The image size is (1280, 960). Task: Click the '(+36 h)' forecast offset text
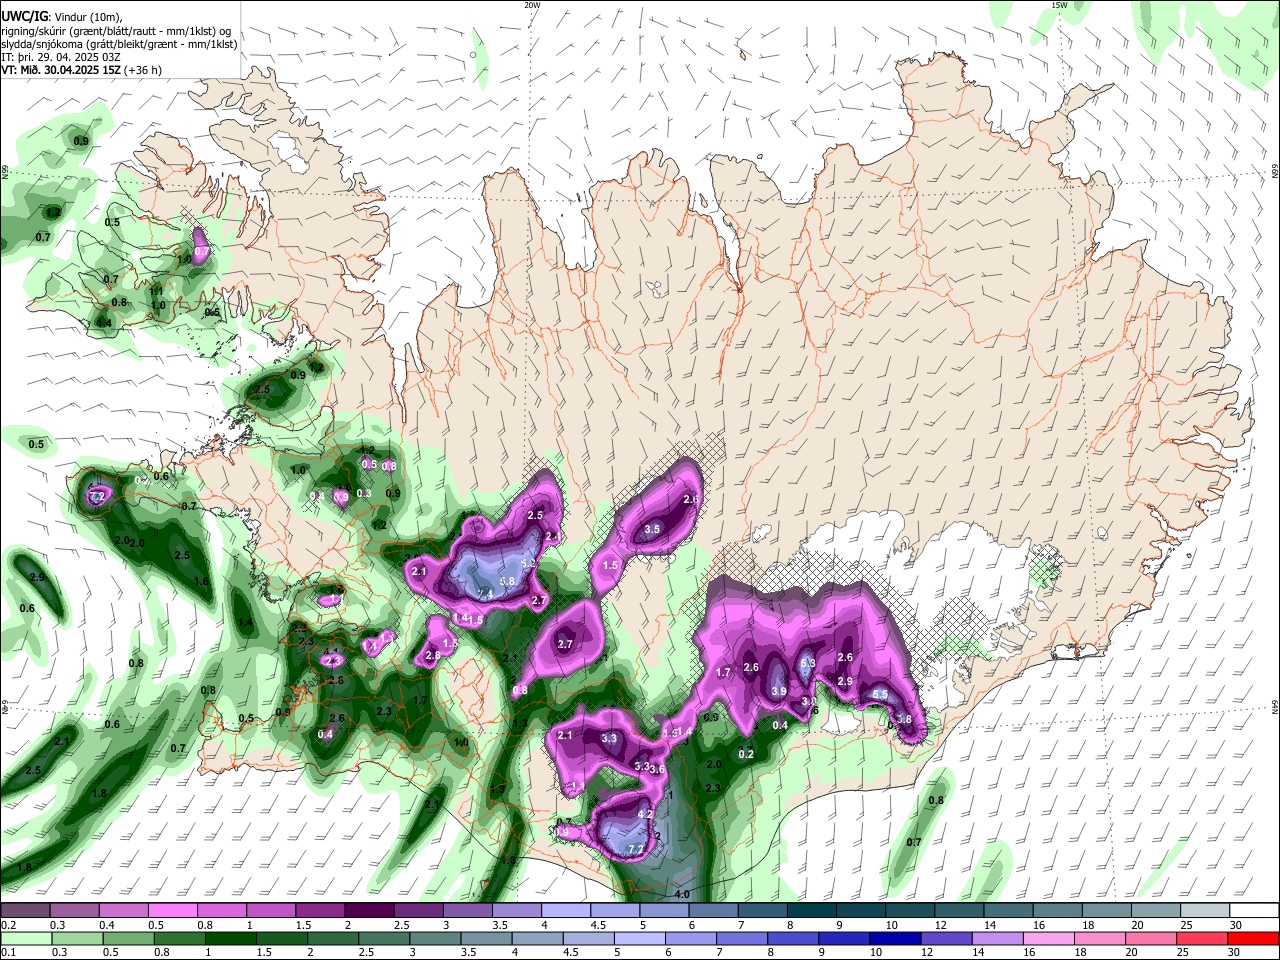144,70
